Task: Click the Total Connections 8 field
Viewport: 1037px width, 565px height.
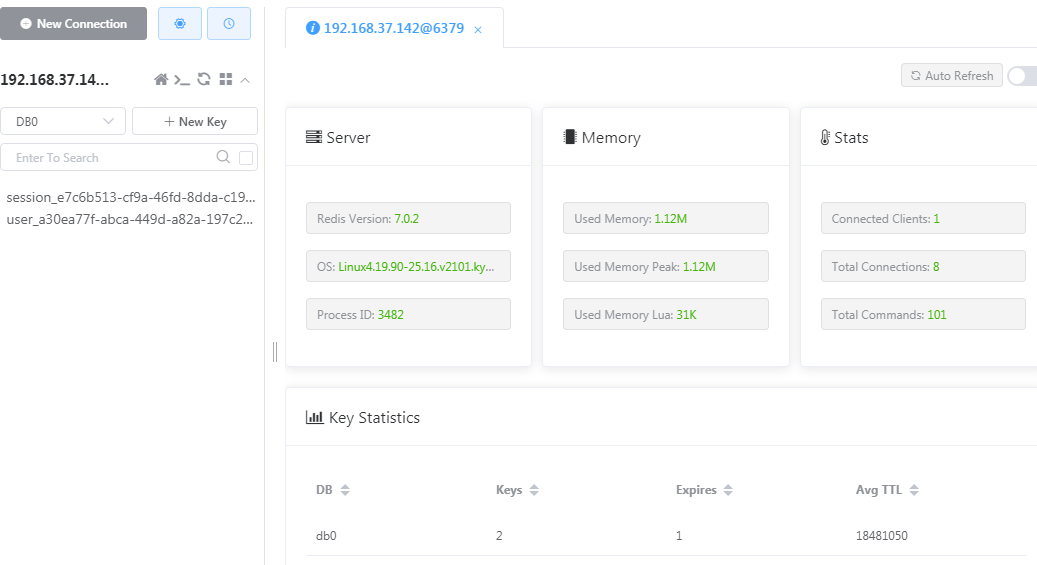Action: [x=923, y=266]
